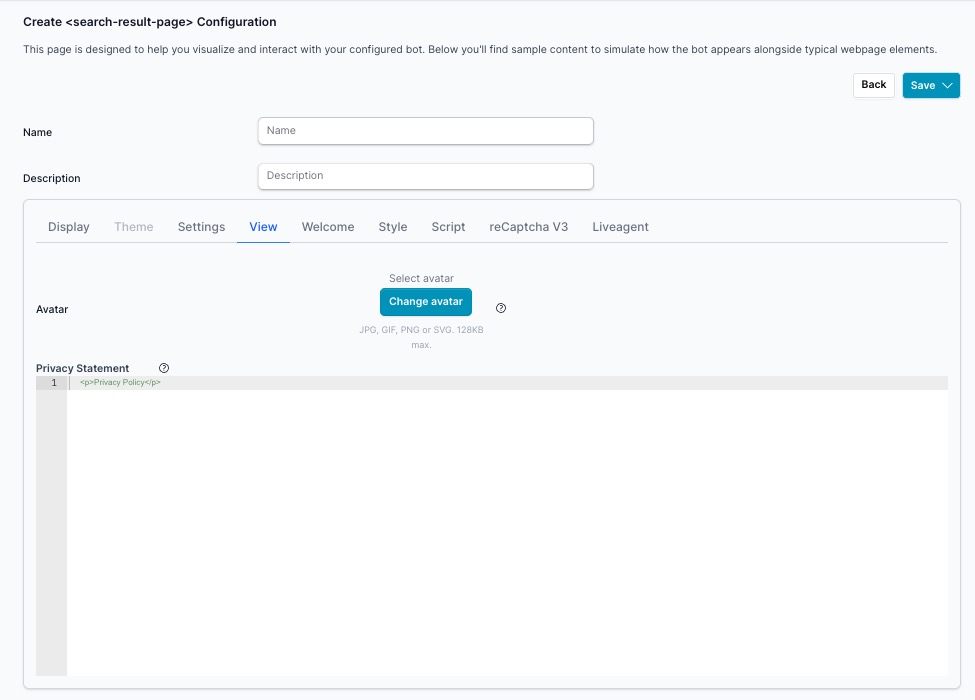Click the Save button label
The width and height of the screenshot is (975, 700).
coord(922,86)
